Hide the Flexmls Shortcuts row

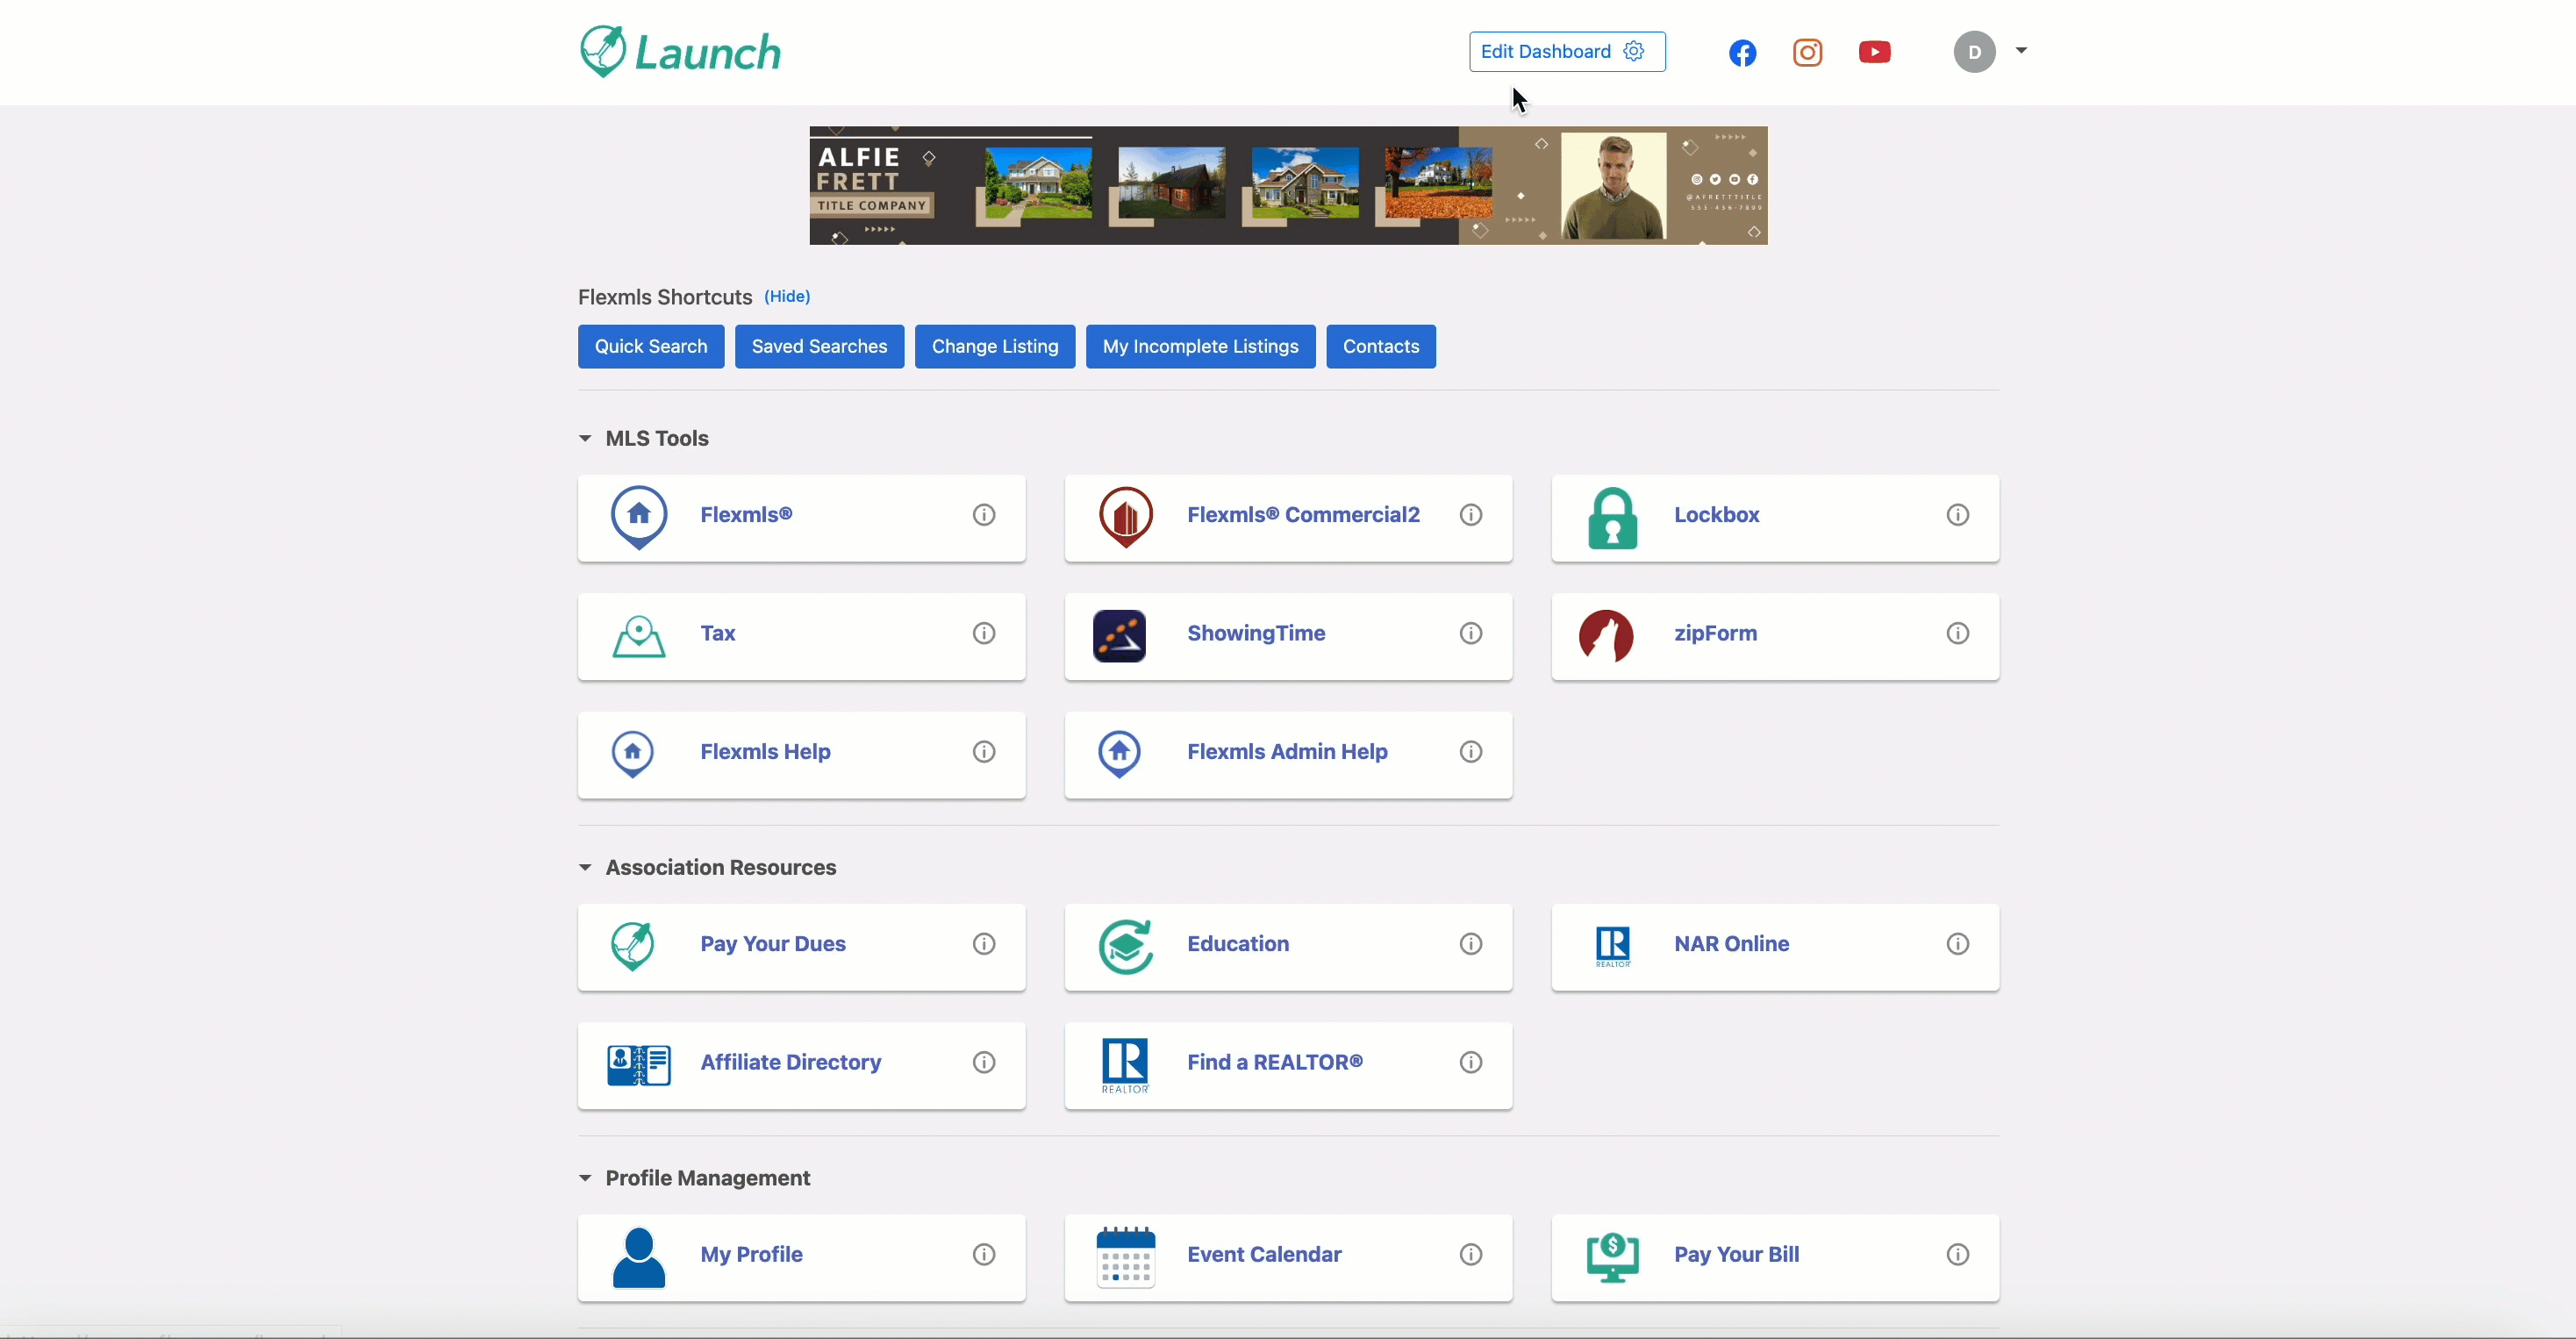coord(787,296)
